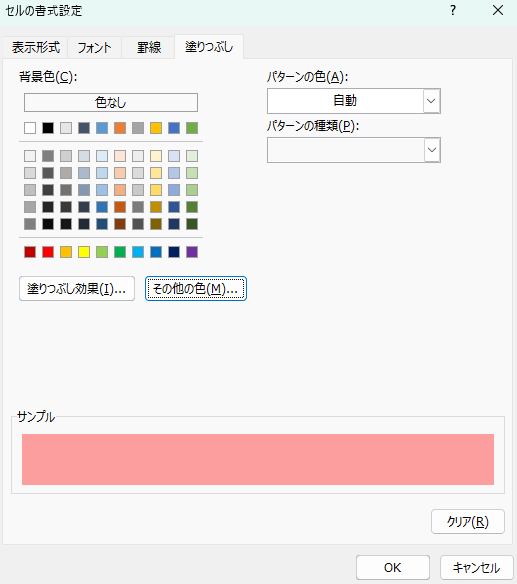This screenshot has height=584, width=517.
Task: Pick the orange swatch in theme row
Action: 120,128
